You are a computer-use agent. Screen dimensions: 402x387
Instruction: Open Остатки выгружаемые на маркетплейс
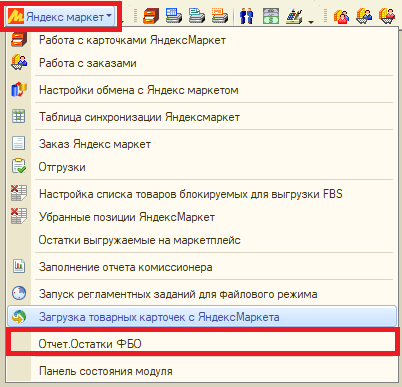point(202,240)
